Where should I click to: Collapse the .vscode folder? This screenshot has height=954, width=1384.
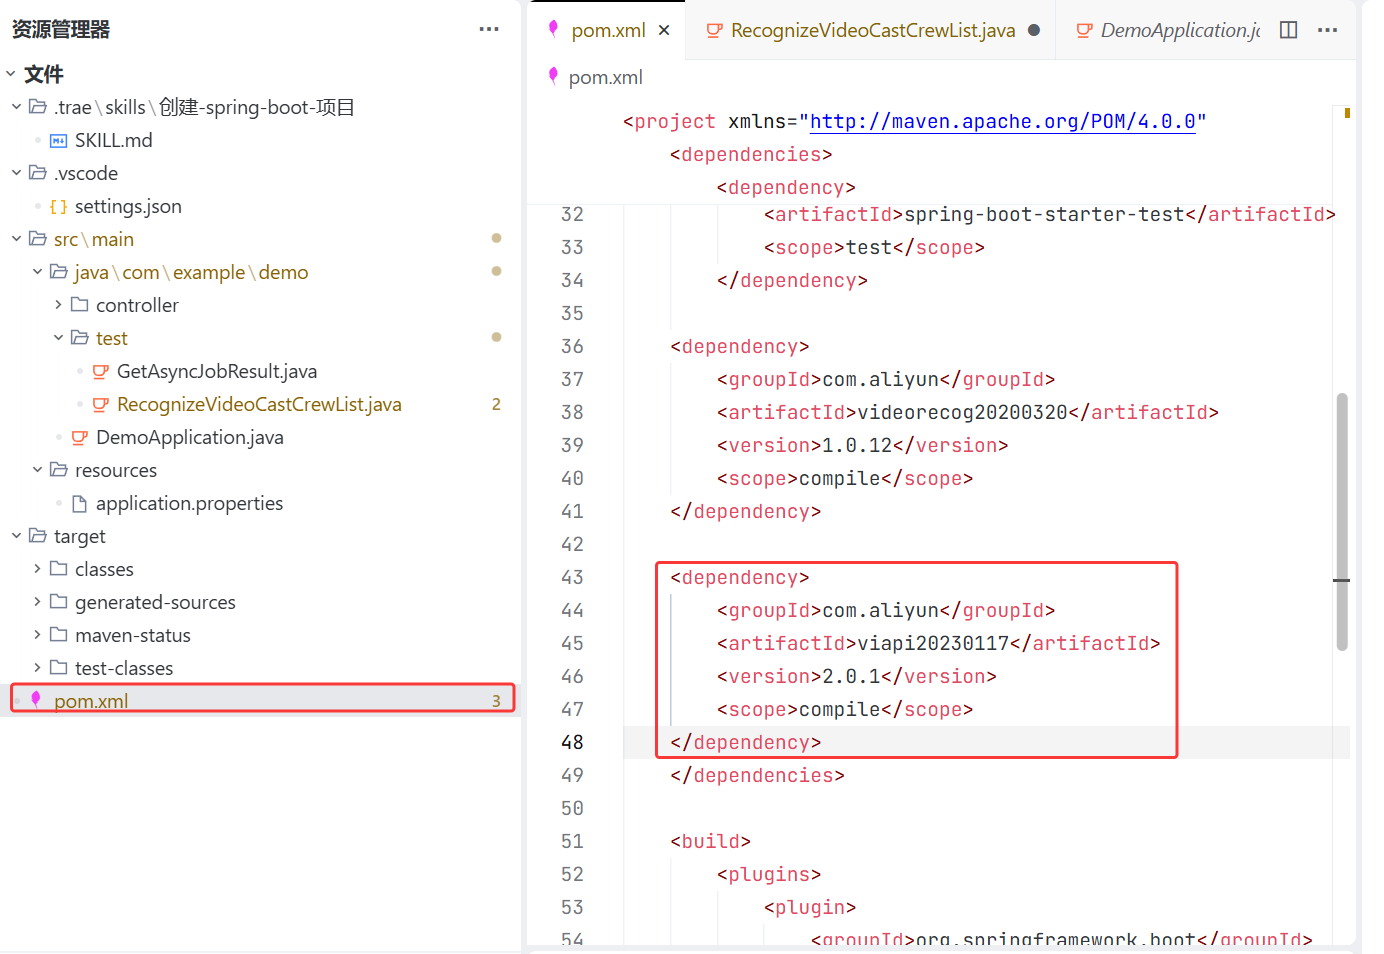16,173
